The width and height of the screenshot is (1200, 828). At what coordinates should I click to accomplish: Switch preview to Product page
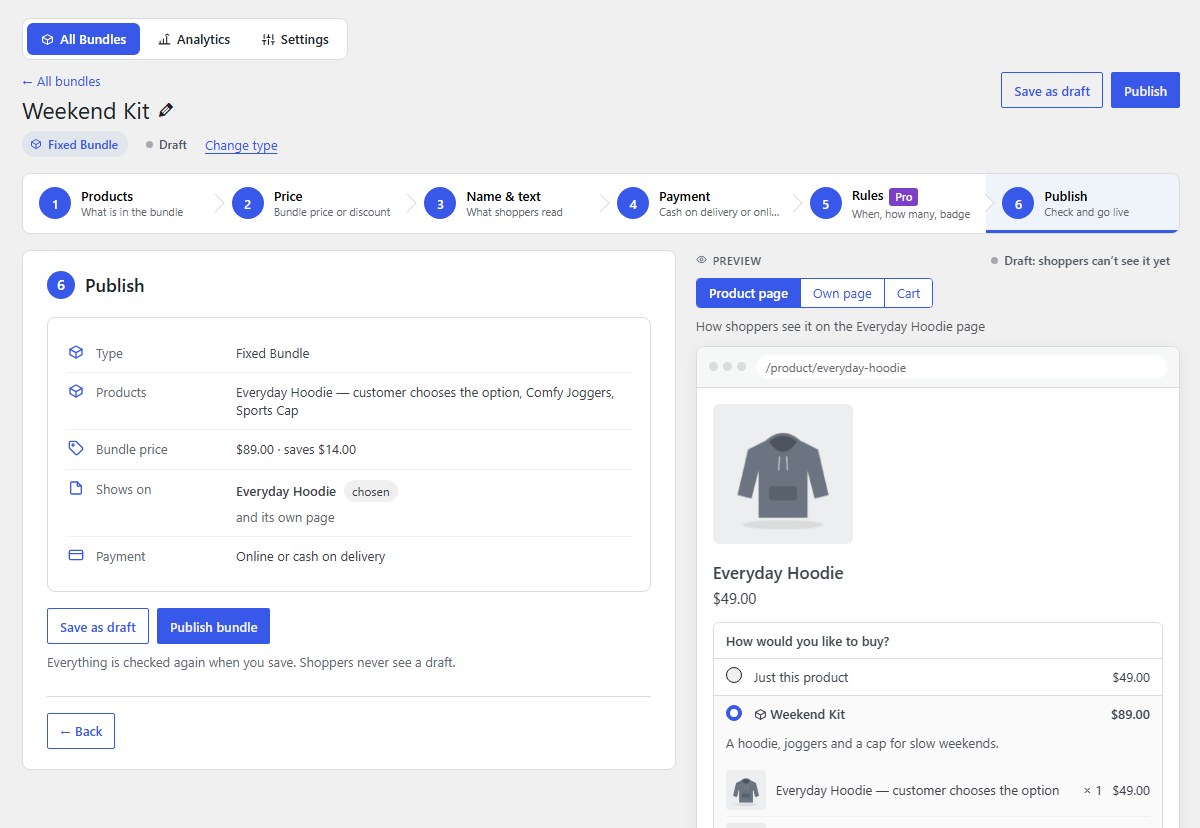click(748, 293)
